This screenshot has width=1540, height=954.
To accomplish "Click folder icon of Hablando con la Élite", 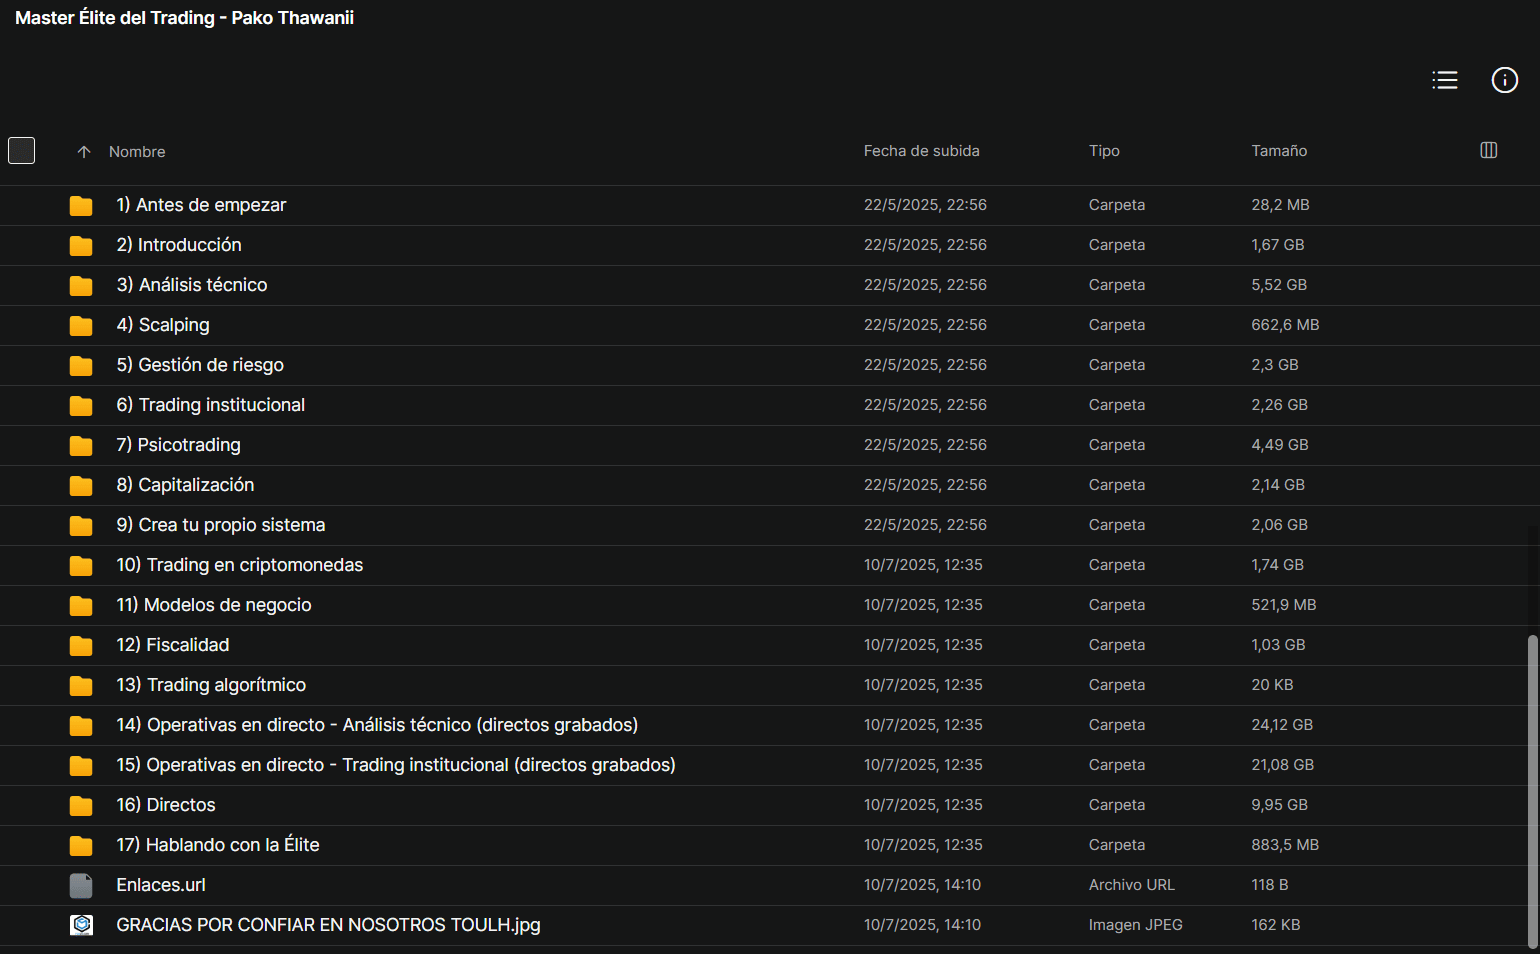I will click(x=81, y=846).
